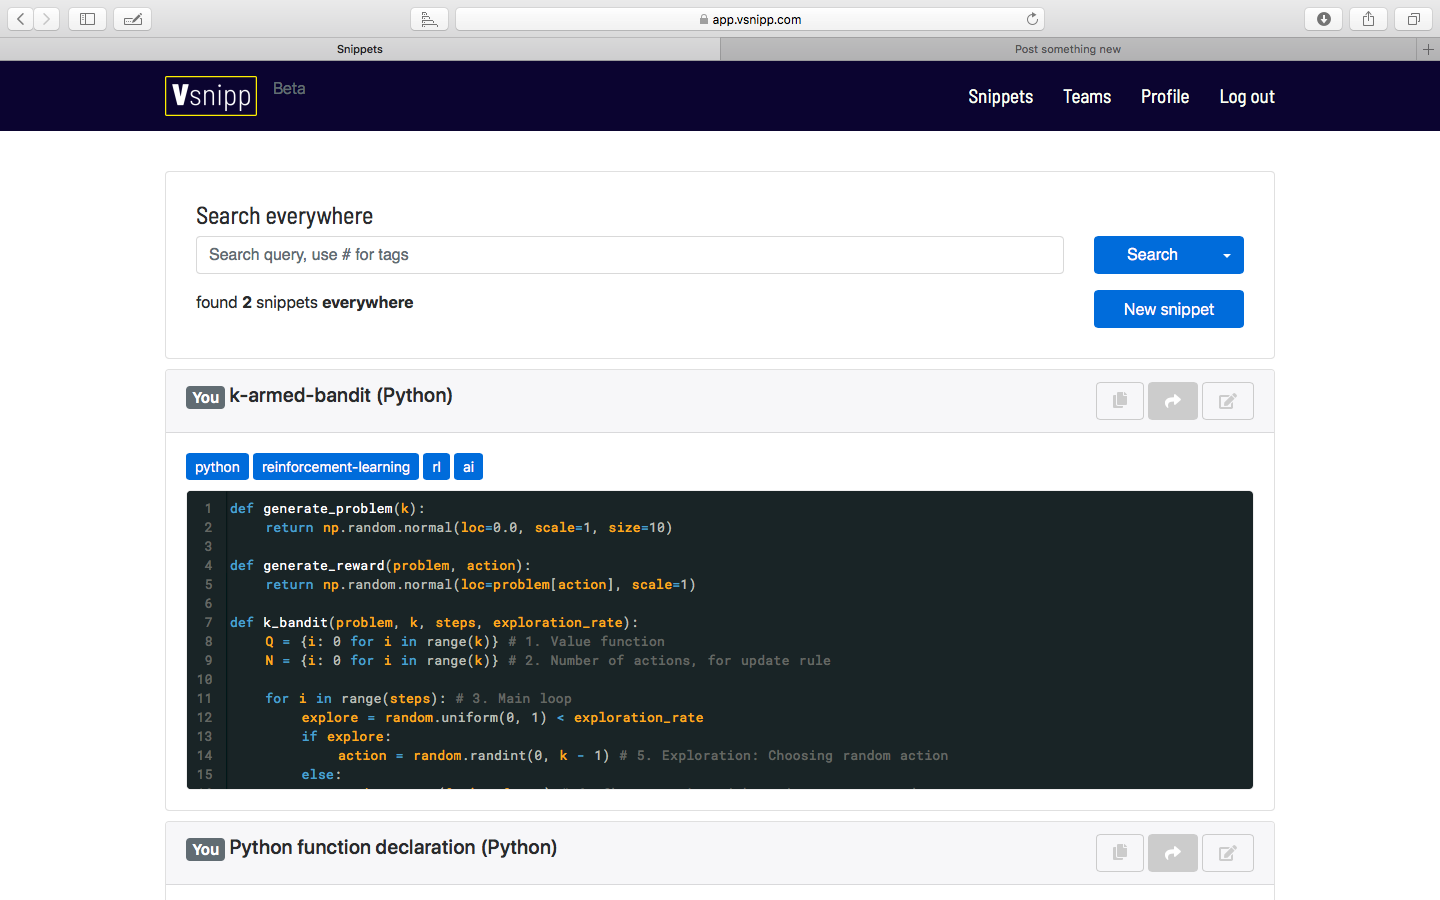The height and width of the screenshot is (900, 1440).
Task: Open the Teams nav item
Action: coord(1087,97)
